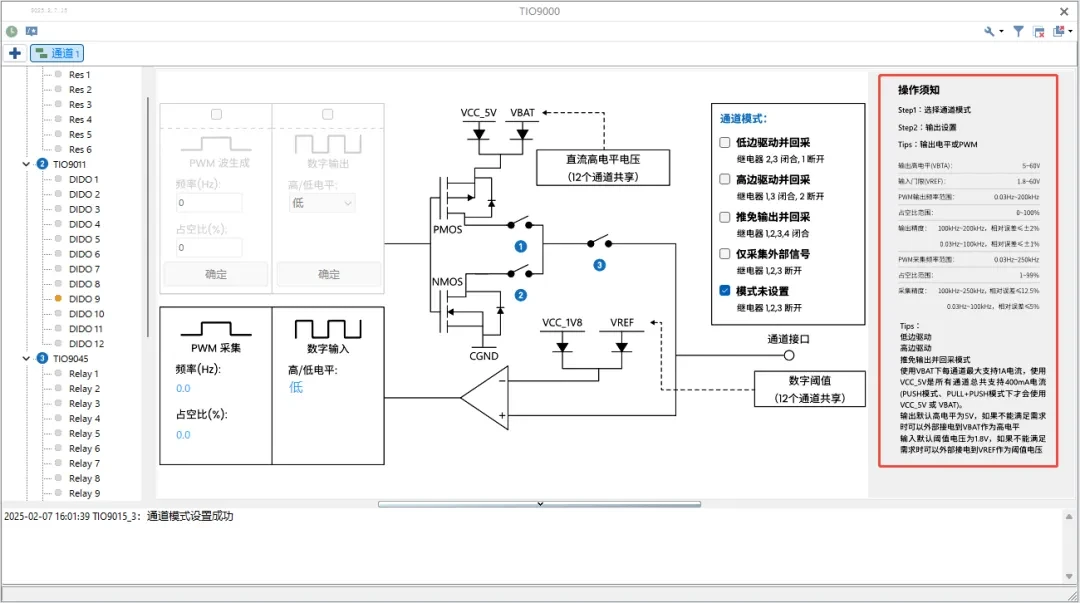Open the 高/低电平 dropdown
The width and height of the screenshot is (1080, 603).
pyautogui.click(x=320, y=203)
